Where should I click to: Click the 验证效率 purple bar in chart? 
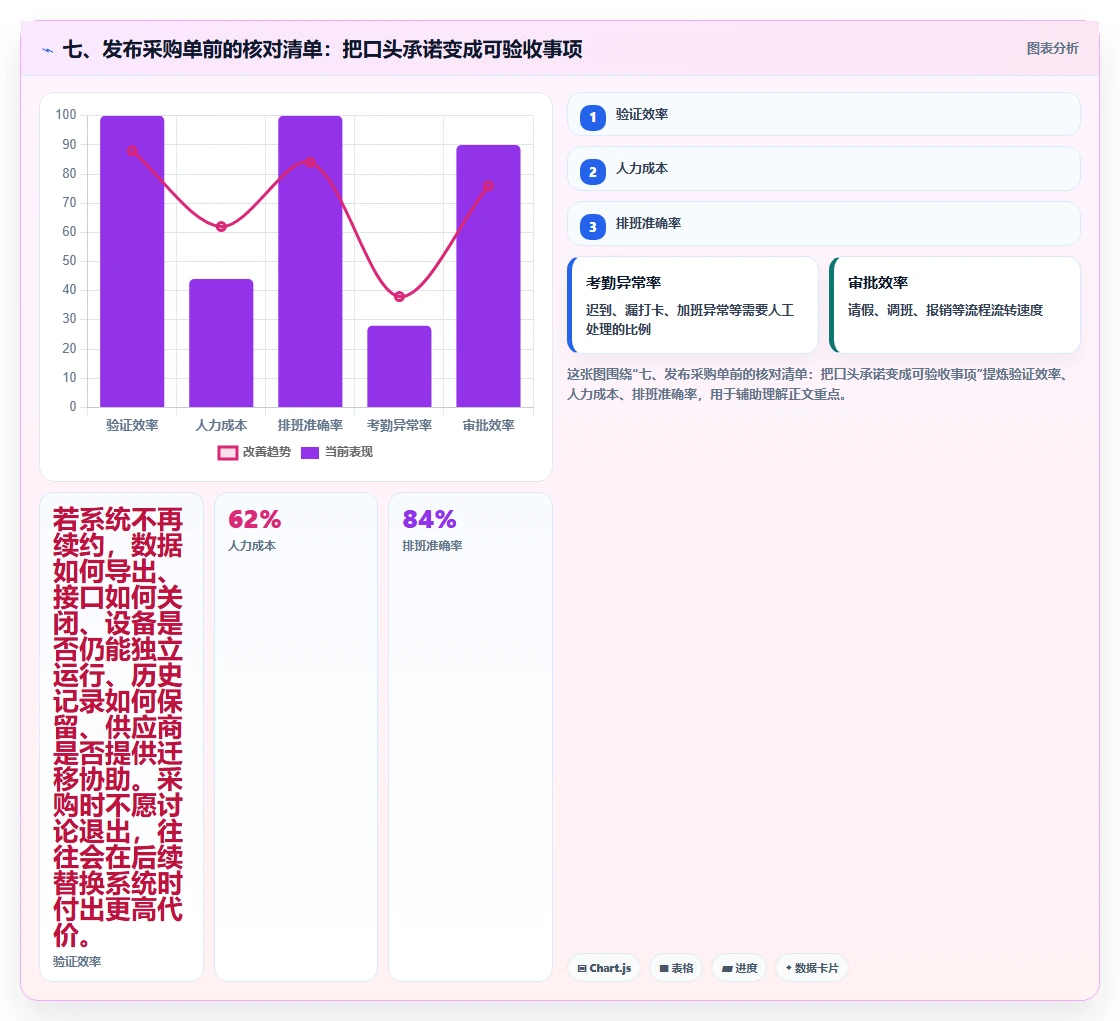[132, 262]
